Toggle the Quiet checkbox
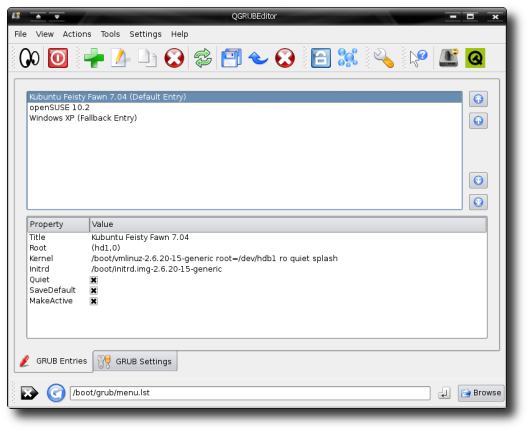530x432 pixels. [94, 280]
